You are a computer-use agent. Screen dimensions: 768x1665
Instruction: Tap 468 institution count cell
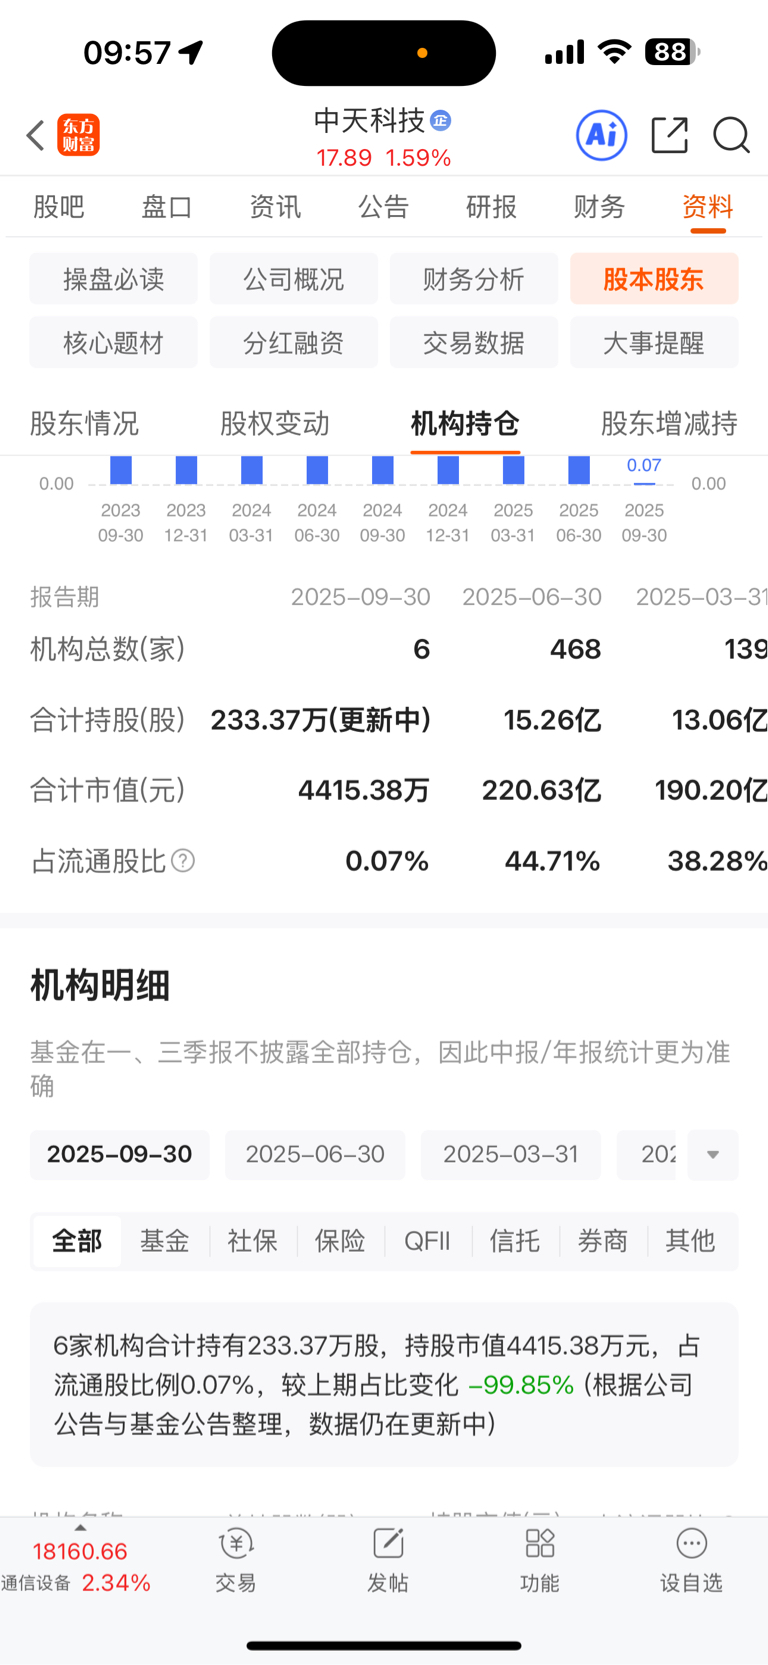tap(575, 650)
